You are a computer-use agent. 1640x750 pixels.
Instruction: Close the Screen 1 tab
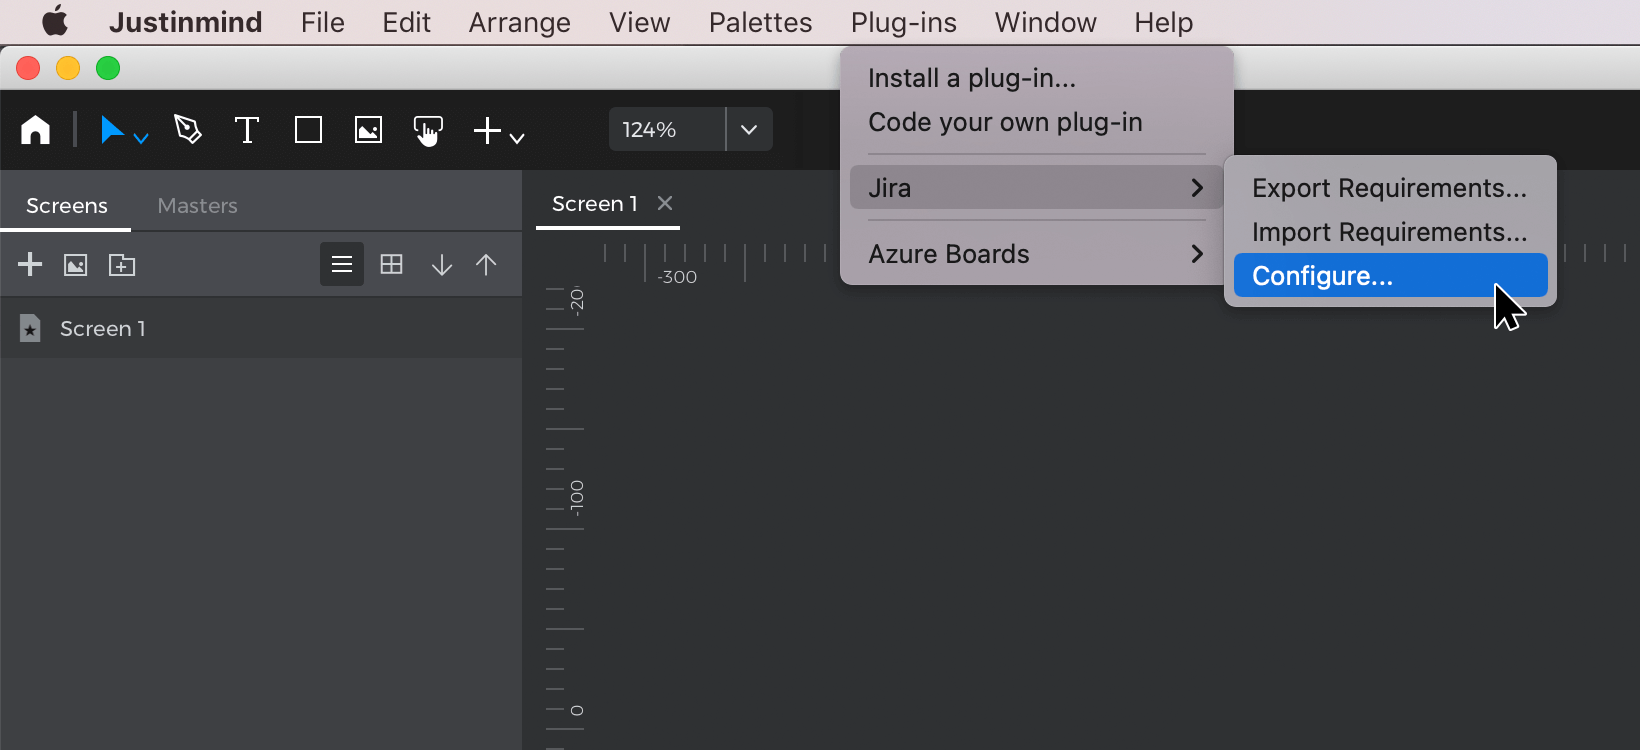(665, 203)
